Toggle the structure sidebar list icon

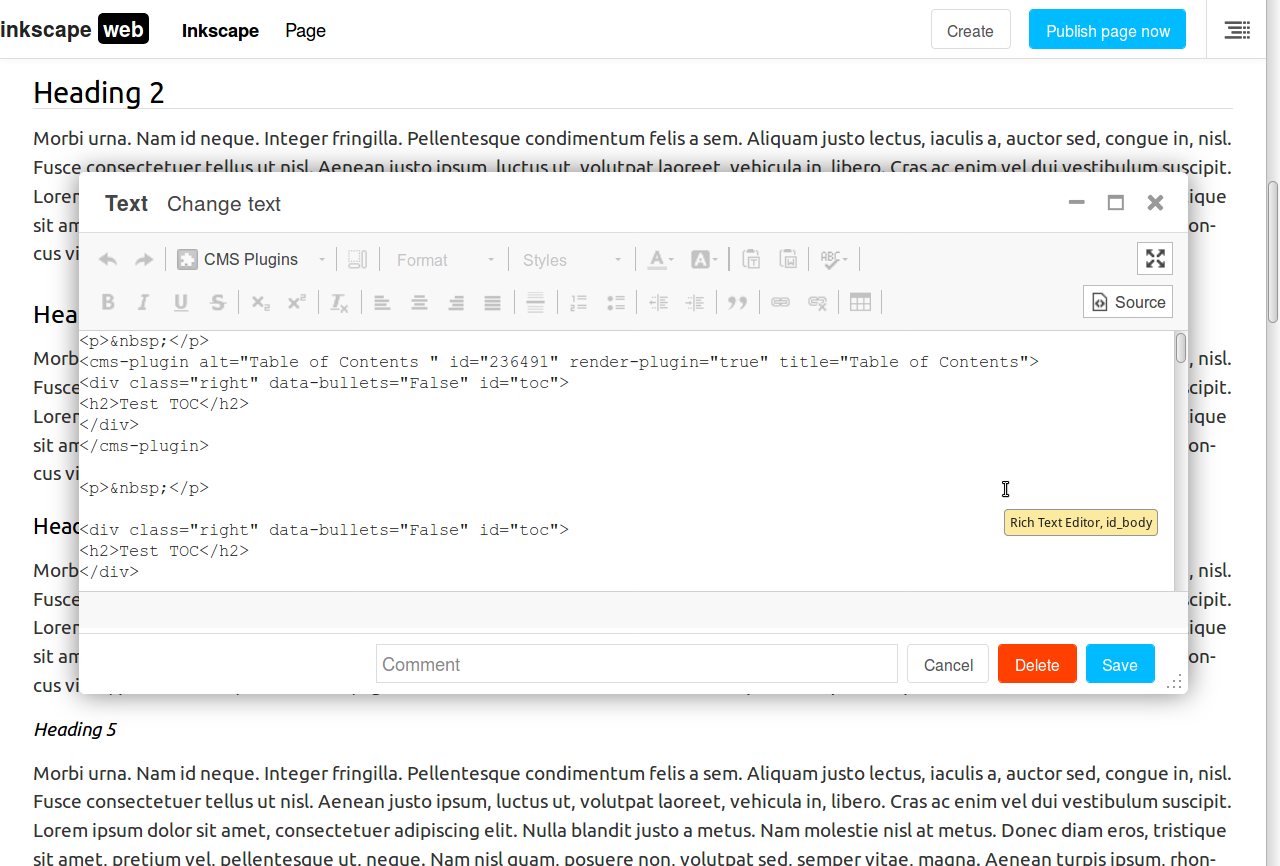pyautogui.click(x=1237, y=30)
